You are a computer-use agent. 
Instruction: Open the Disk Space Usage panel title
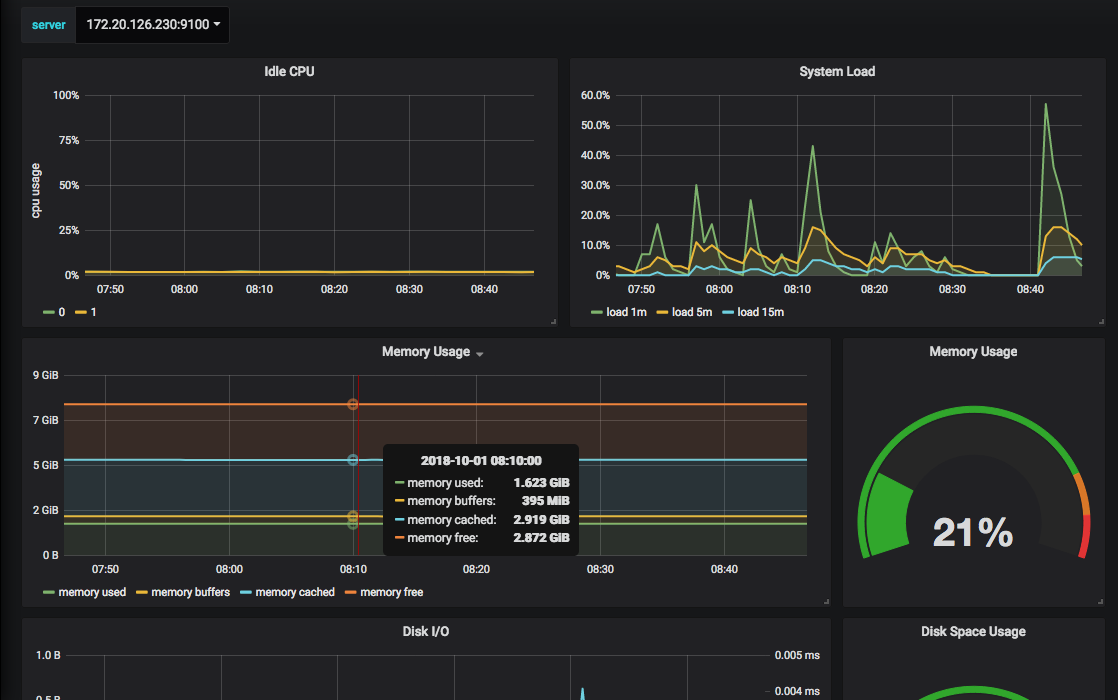click(973, 632)
